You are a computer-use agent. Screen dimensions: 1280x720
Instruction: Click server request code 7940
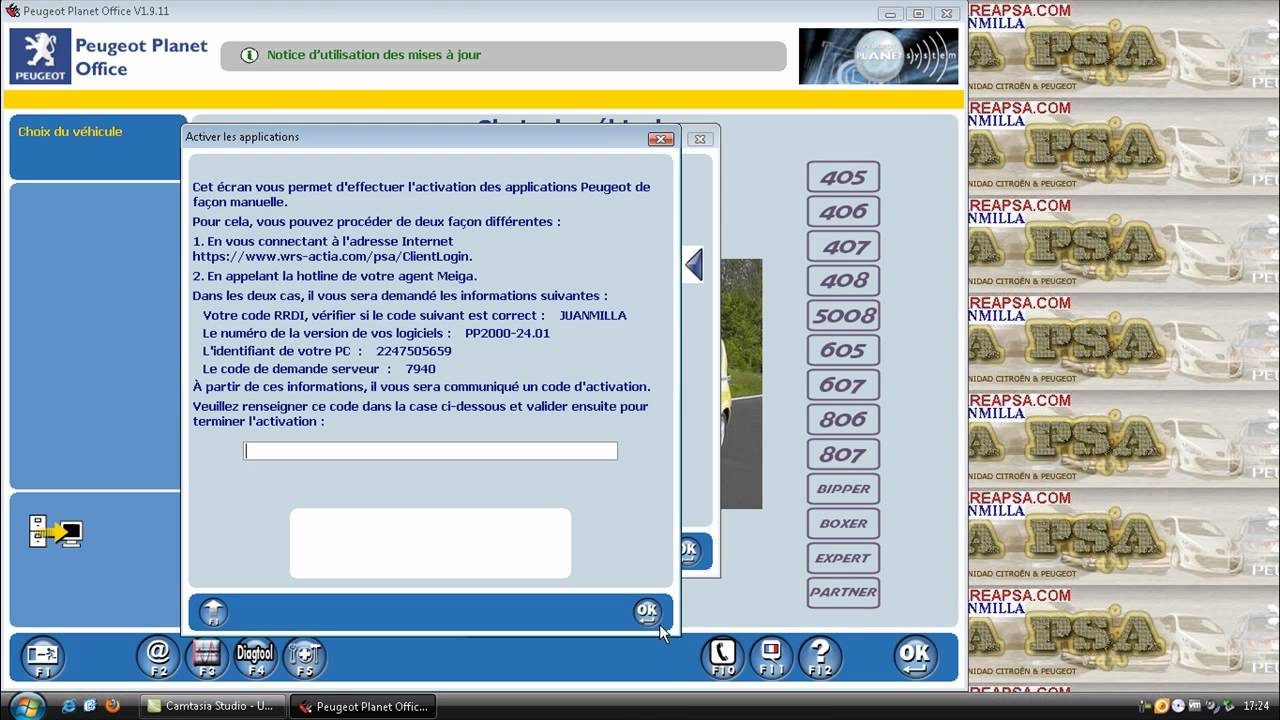(421, 369)
